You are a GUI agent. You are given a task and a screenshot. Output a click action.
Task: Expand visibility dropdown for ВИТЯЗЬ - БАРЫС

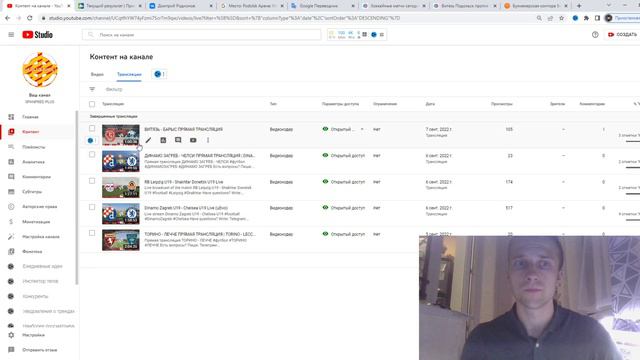(x=362, y=129)
